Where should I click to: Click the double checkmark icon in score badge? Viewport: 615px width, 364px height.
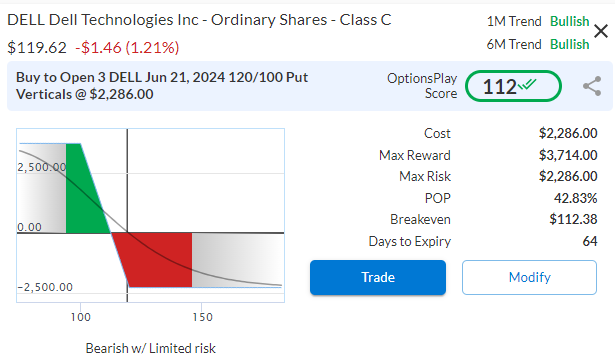527,84
